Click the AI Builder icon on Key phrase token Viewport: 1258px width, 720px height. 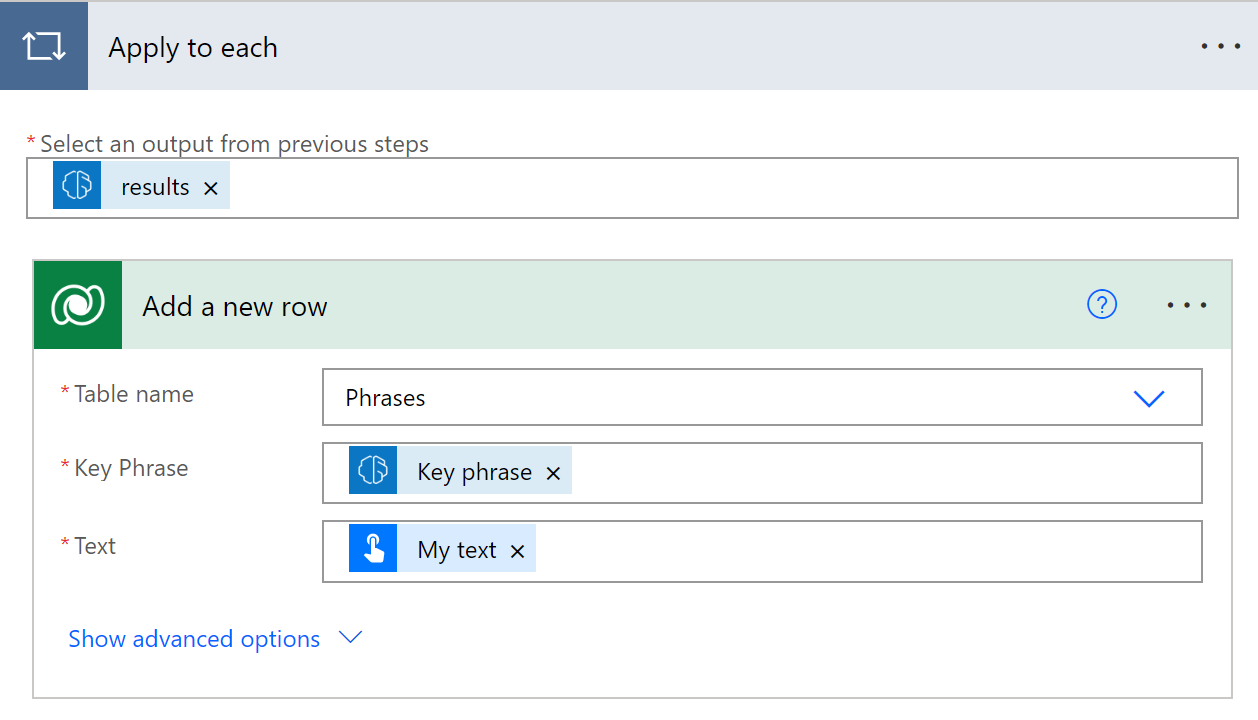tap(372, 470)
